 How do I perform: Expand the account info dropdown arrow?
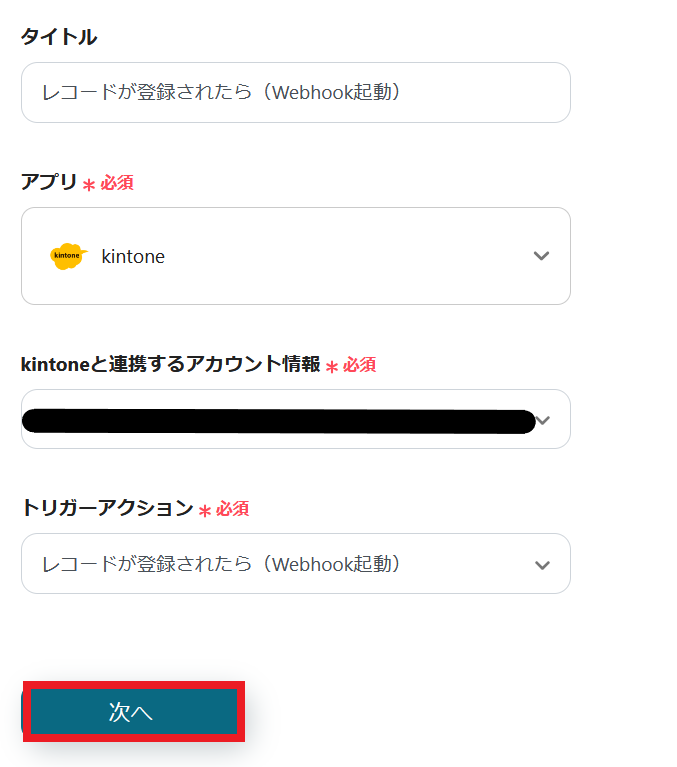pyautogui.click(x=543, y=420)
